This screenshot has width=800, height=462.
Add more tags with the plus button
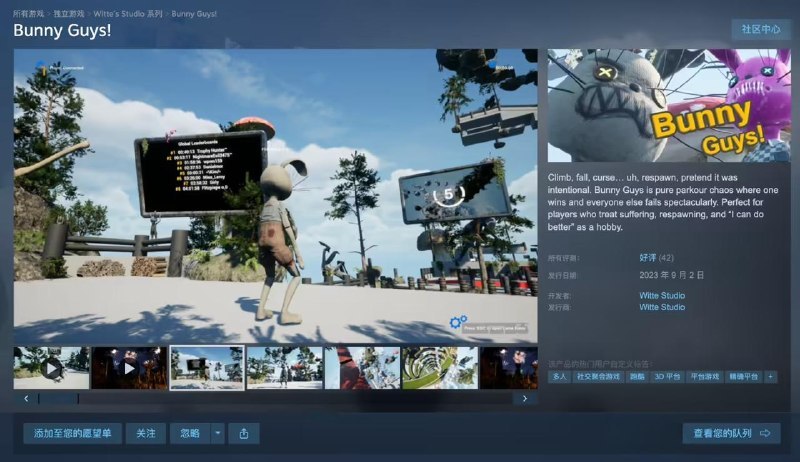pos(770,377)
